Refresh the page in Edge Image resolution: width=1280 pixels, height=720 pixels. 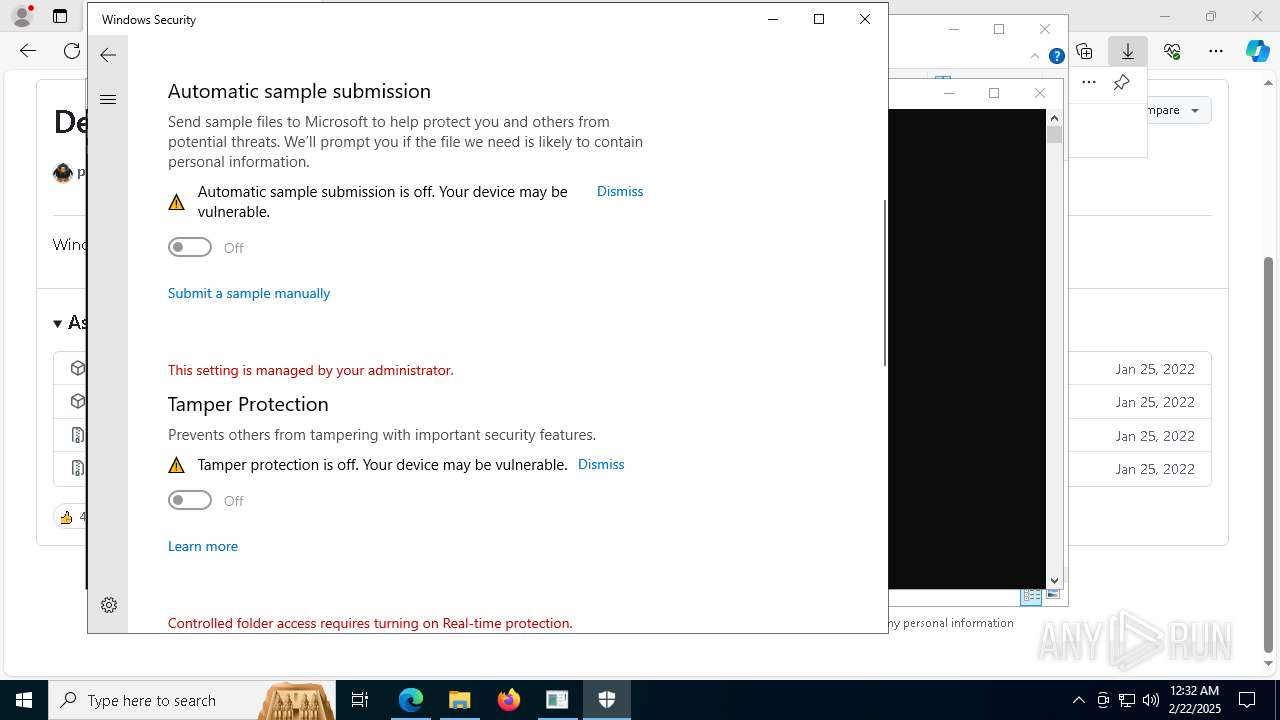(72, 51)
